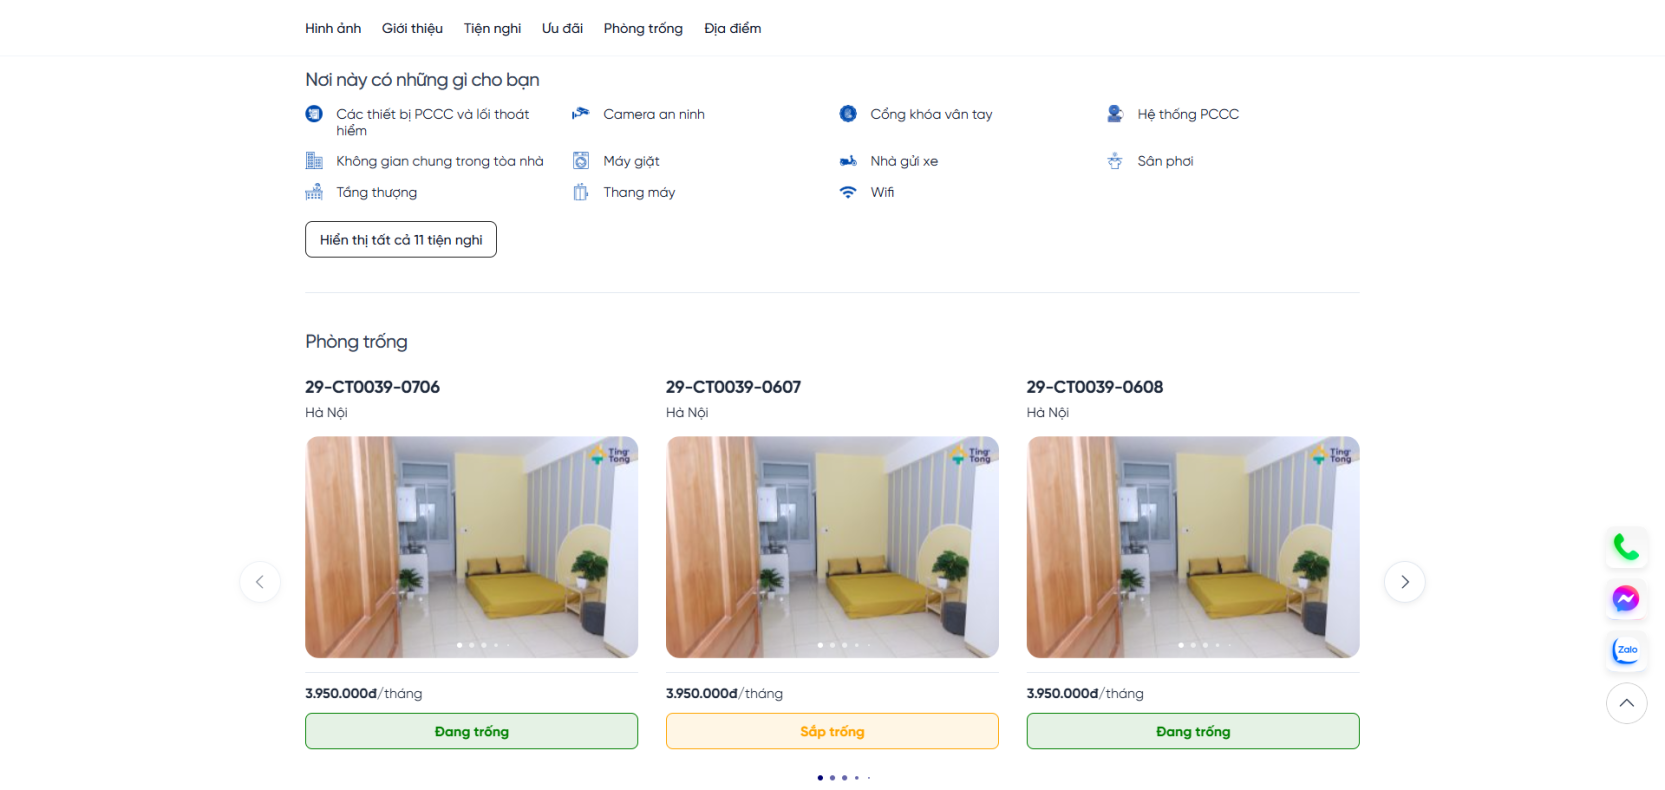The height and width of the screenshot is (790, 1665).
Task: Show next rooms with right arrow
Action: pyautogui.click(x=1404, y=582)
